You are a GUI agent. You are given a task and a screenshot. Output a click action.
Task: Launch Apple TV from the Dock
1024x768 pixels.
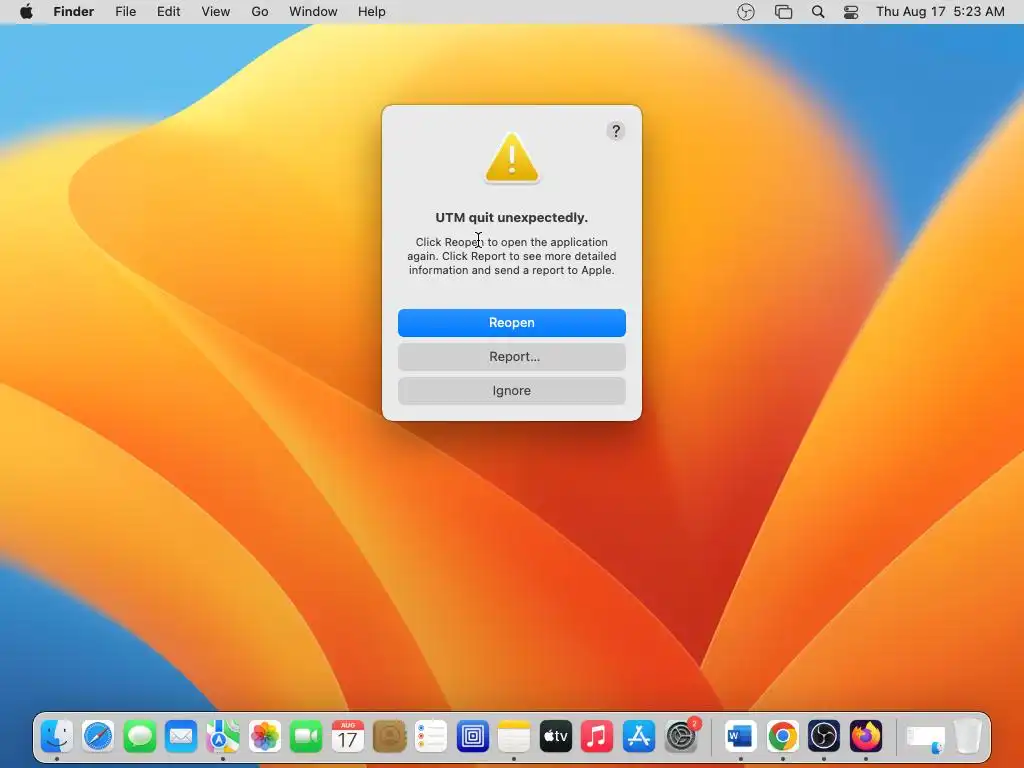click(556, 737)
